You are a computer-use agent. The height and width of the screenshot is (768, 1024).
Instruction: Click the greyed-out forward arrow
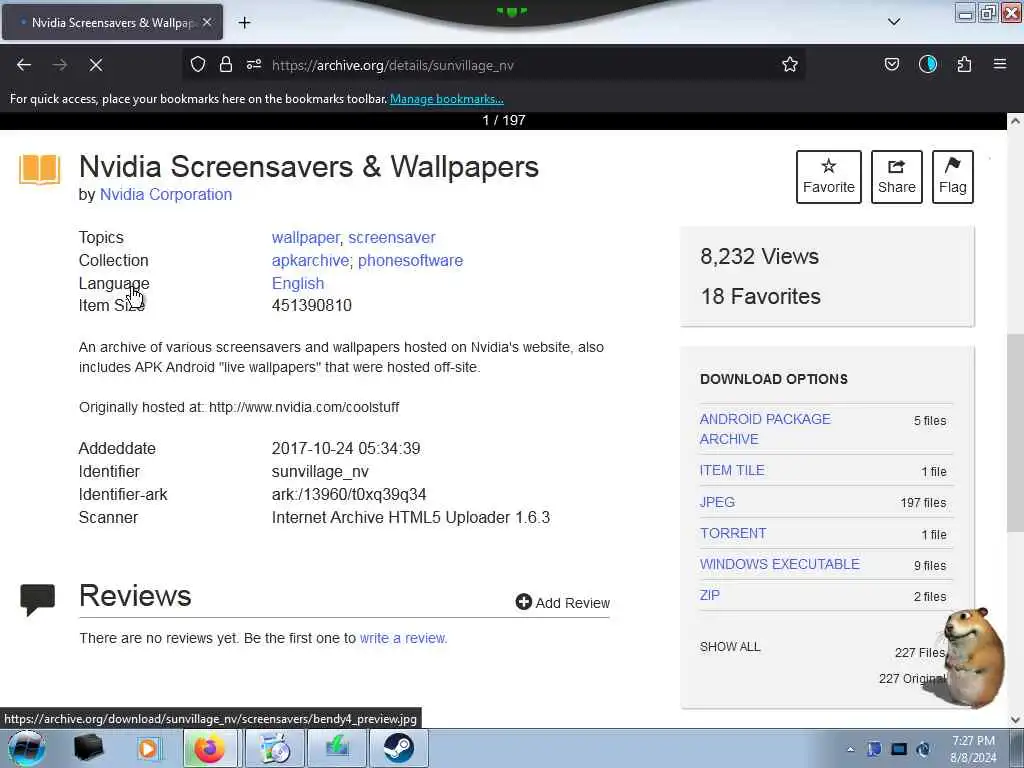pos(60,65)
